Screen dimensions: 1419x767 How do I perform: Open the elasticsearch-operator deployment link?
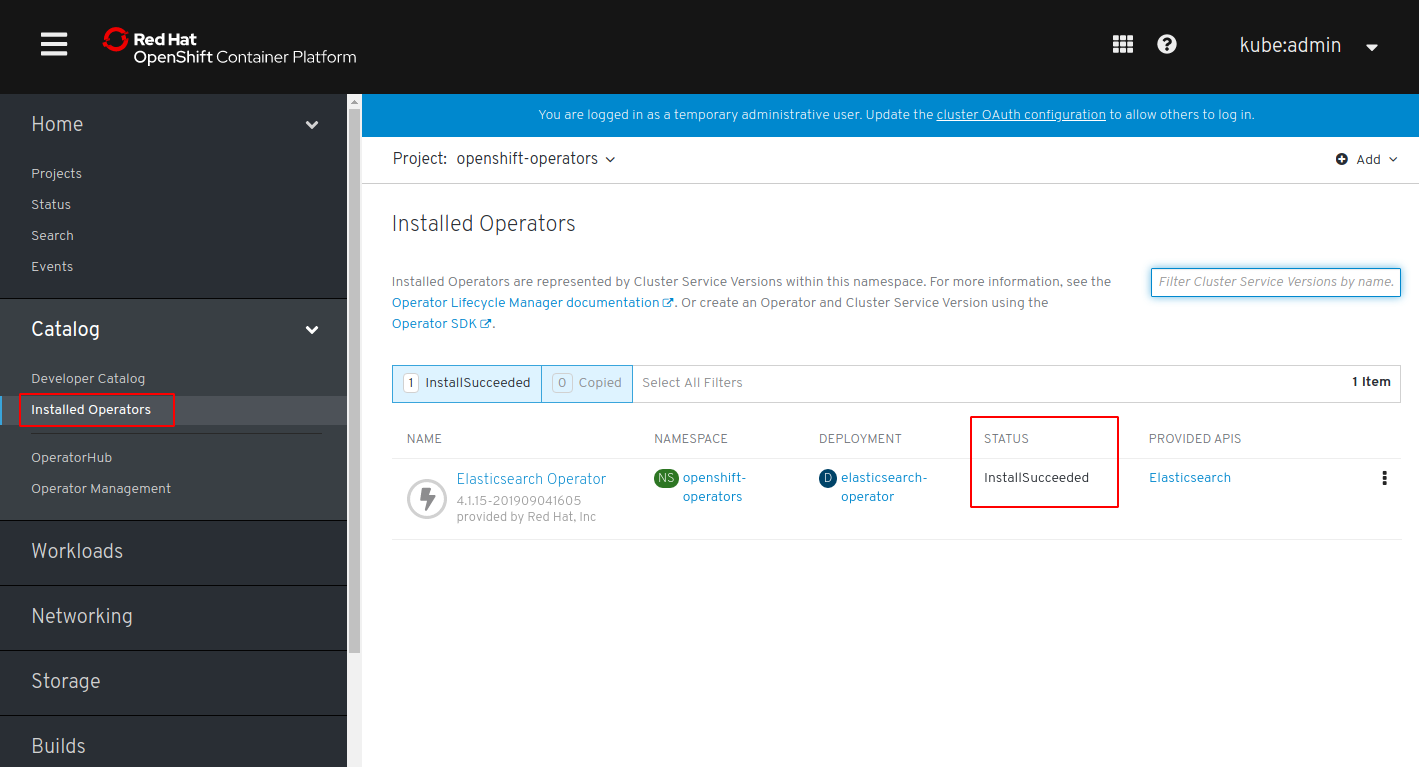click(x=884, y=487)
